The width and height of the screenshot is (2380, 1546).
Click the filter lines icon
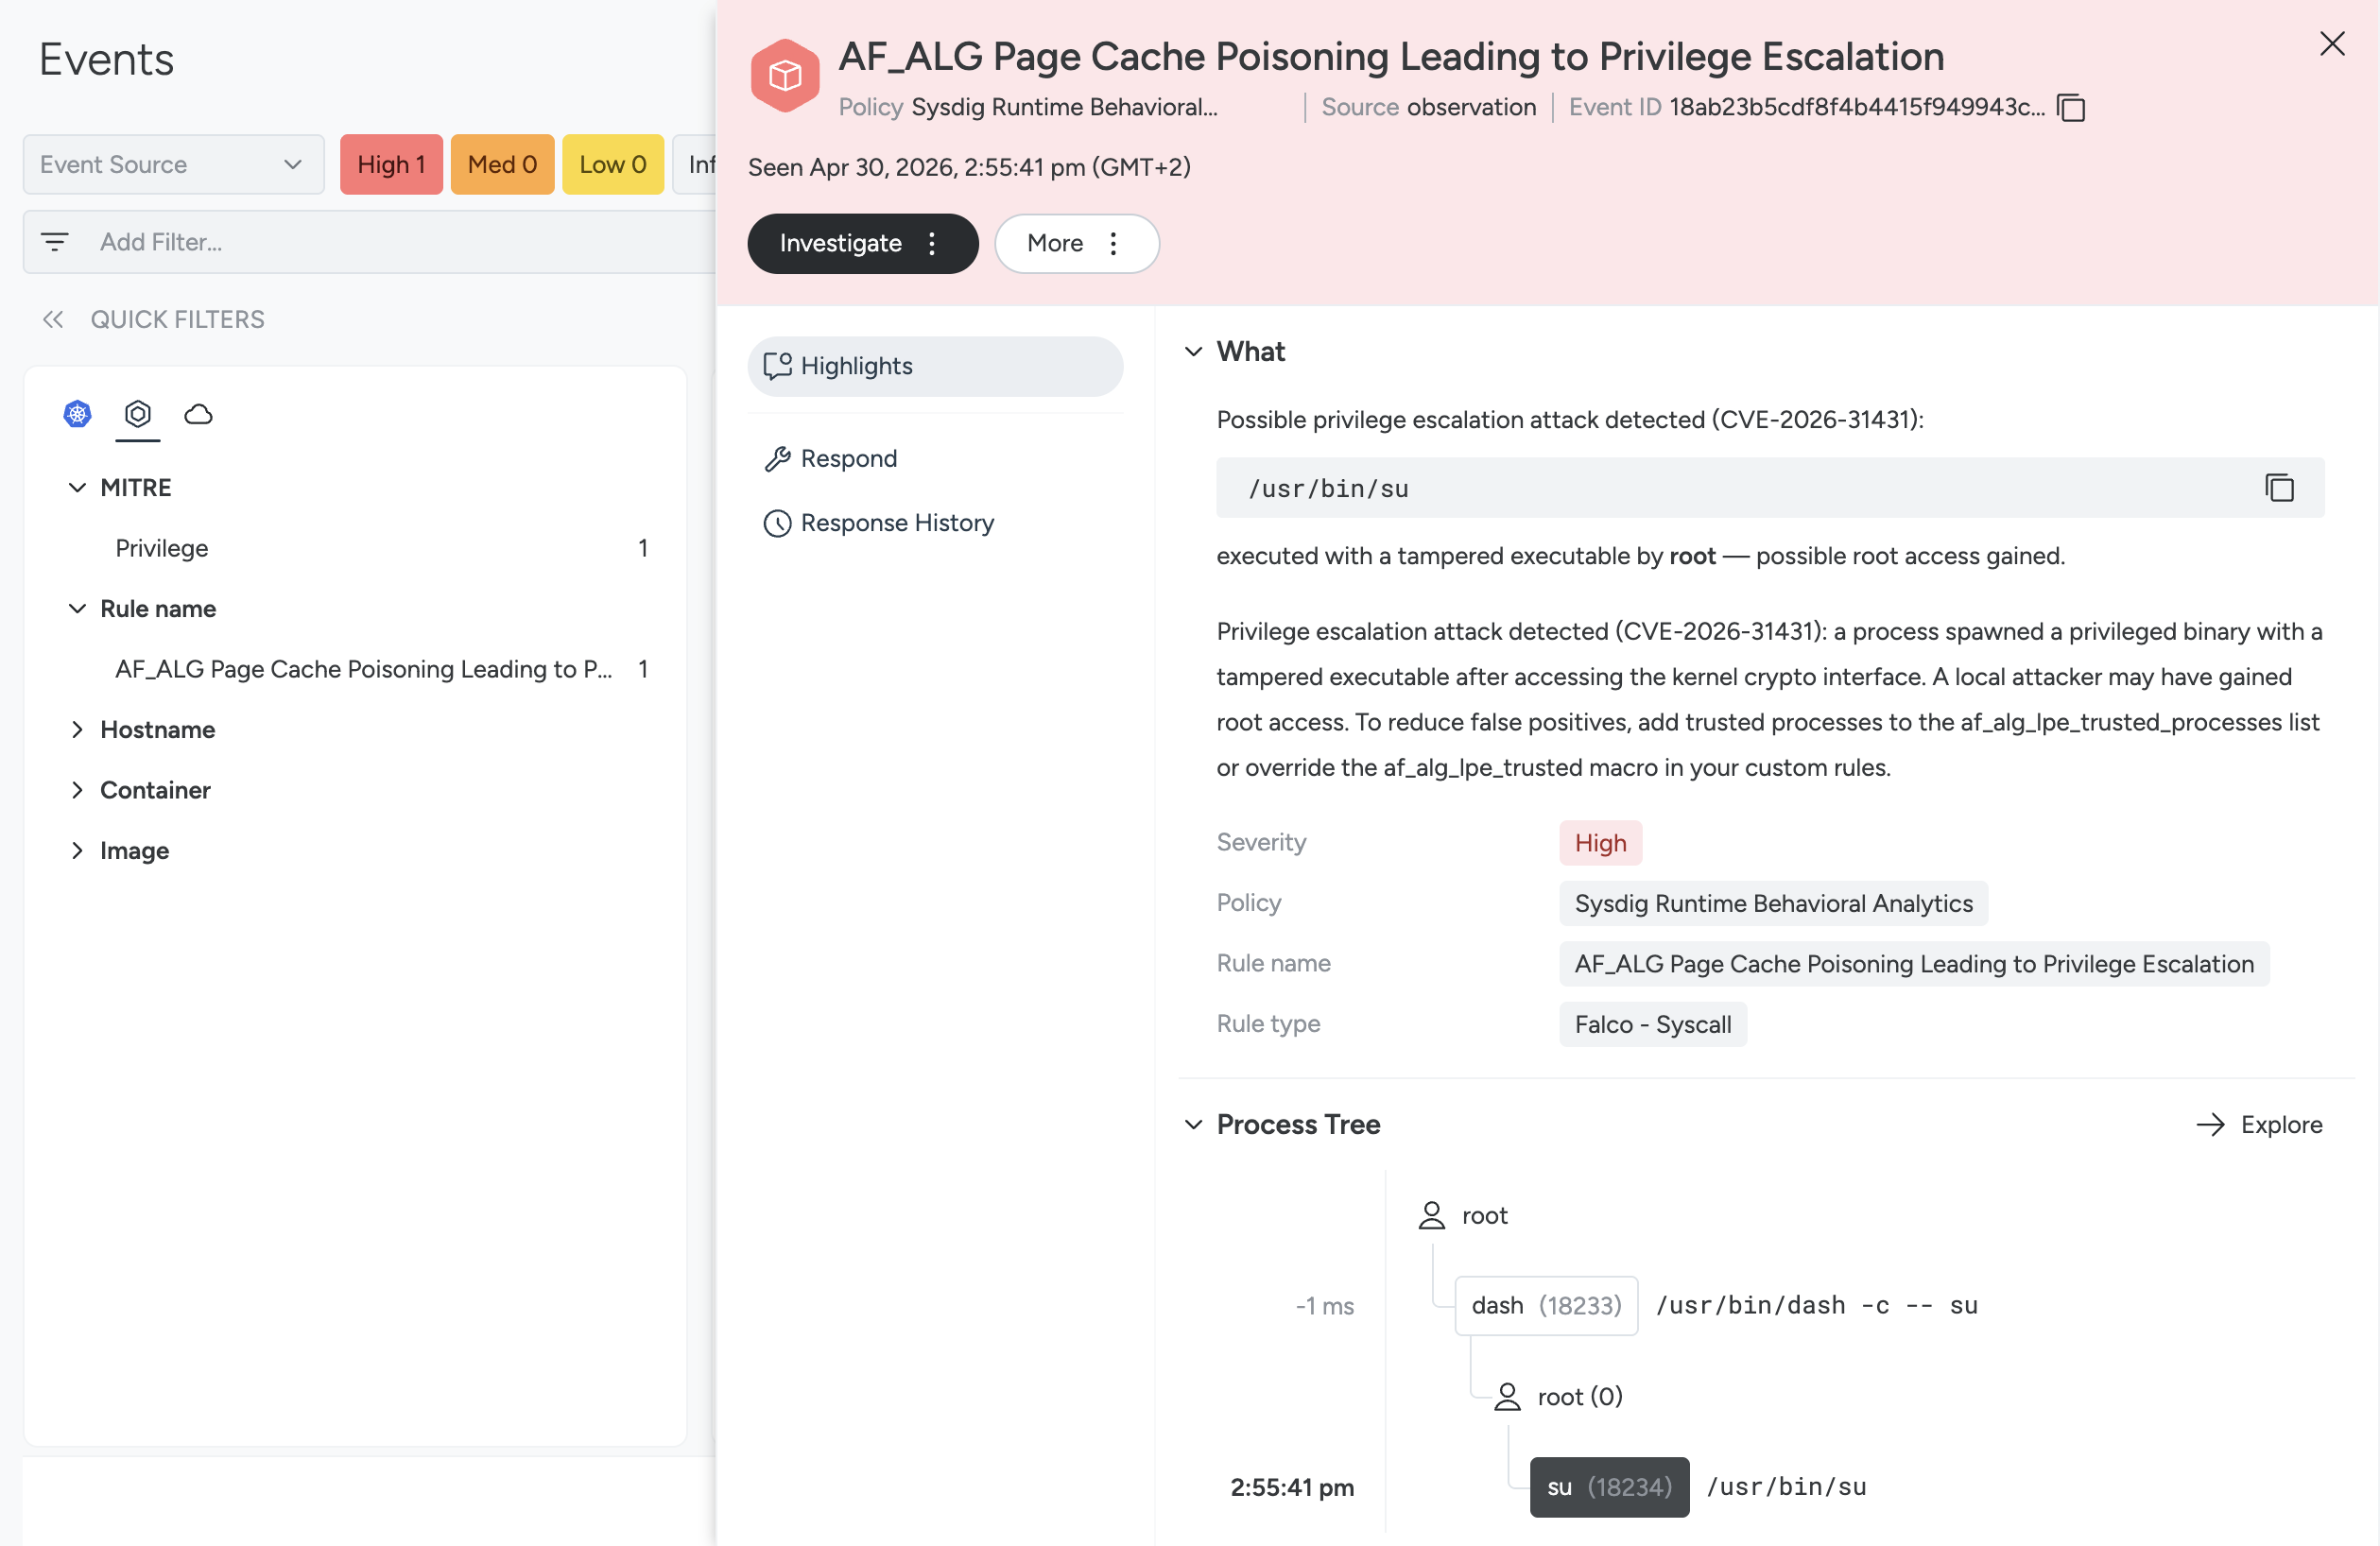tap(55, 242)
